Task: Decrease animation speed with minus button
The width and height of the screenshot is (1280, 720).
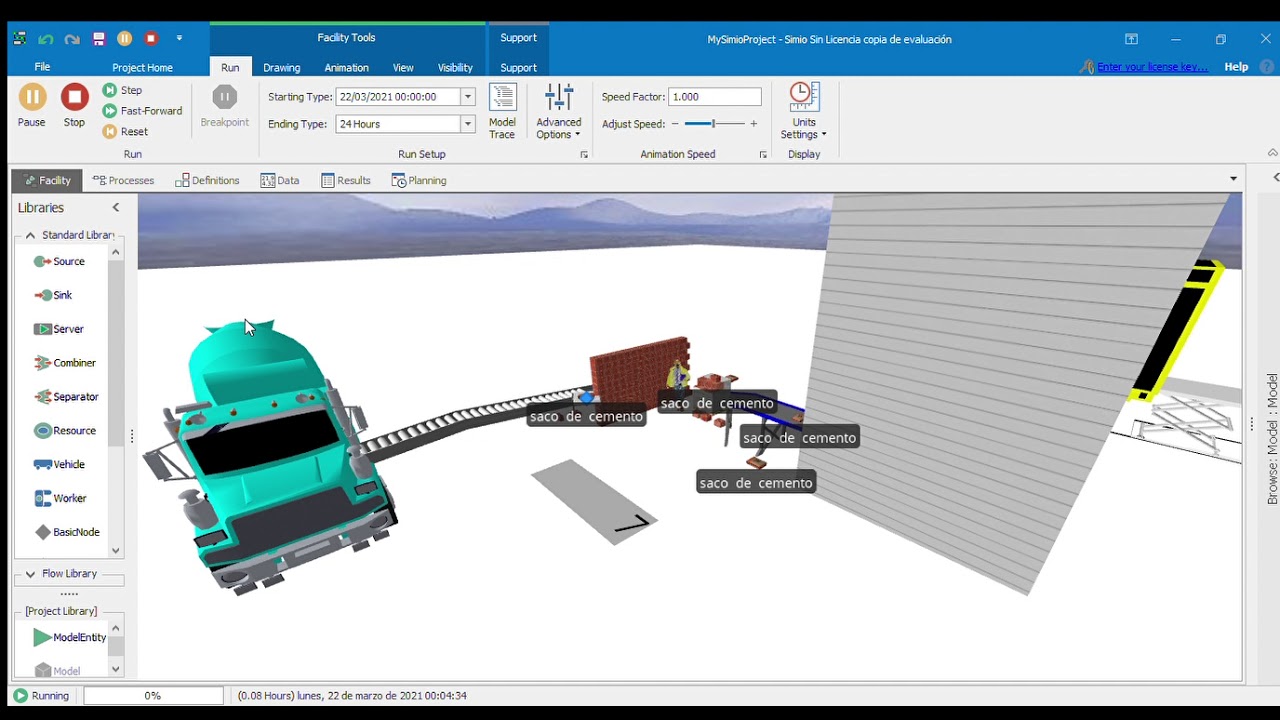Action: (x=675, y=124)
